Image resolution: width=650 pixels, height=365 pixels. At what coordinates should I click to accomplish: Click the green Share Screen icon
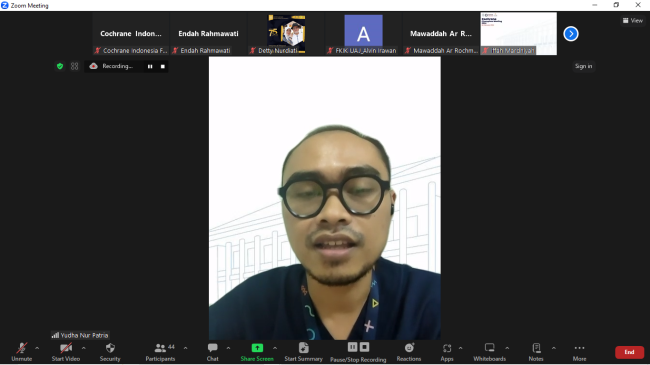coord(257,348)
